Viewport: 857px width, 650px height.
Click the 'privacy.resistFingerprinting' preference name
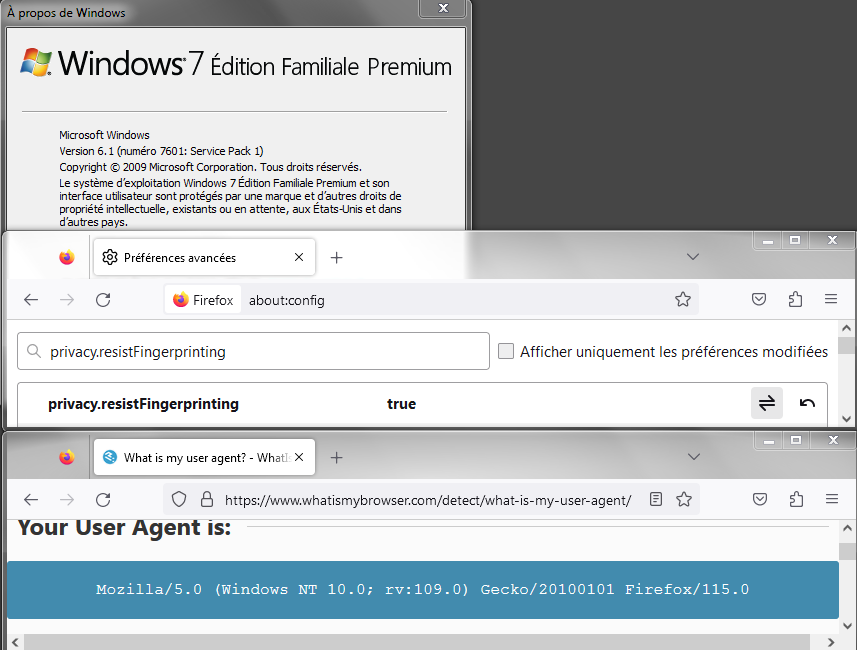tap(143, 404)
